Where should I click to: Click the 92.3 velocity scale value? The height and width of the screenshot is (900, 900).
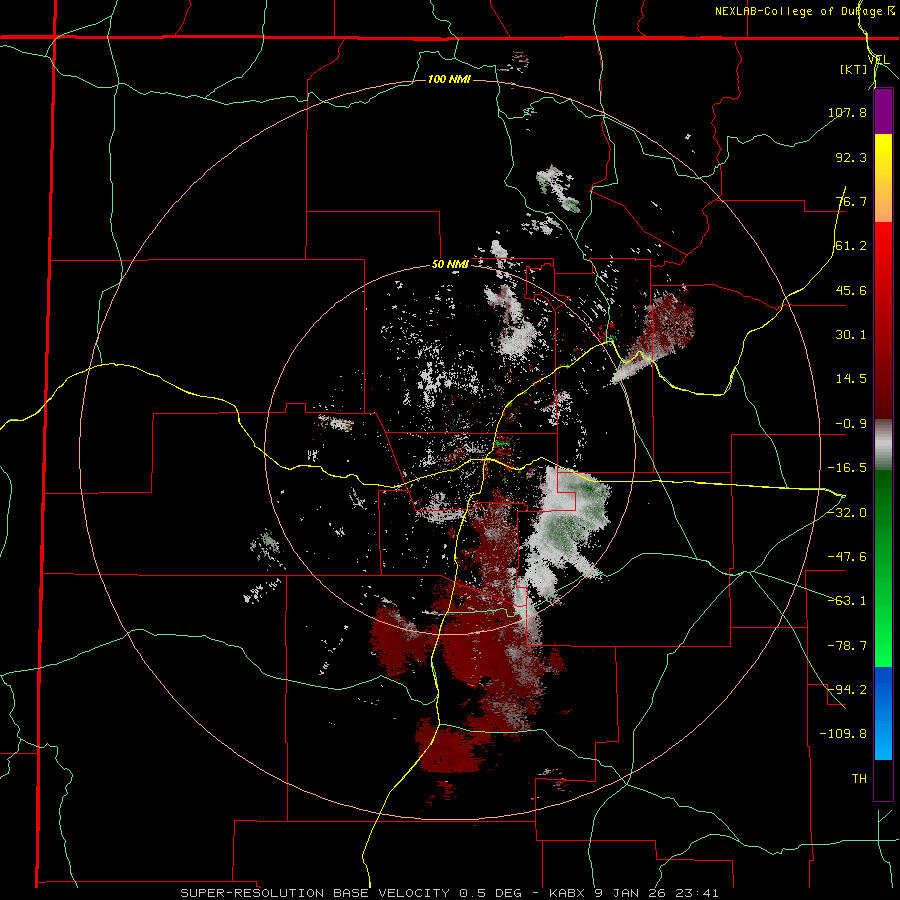[851, 157]
